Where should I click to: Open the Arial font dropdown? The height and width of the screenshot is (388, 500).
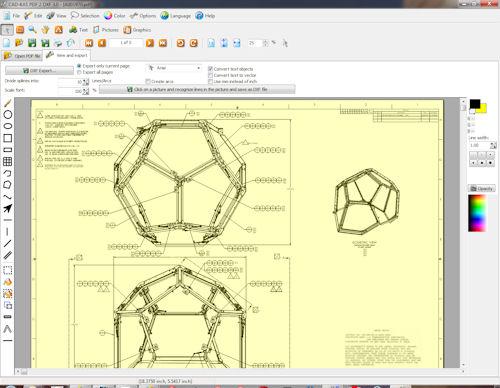[174, 68]
